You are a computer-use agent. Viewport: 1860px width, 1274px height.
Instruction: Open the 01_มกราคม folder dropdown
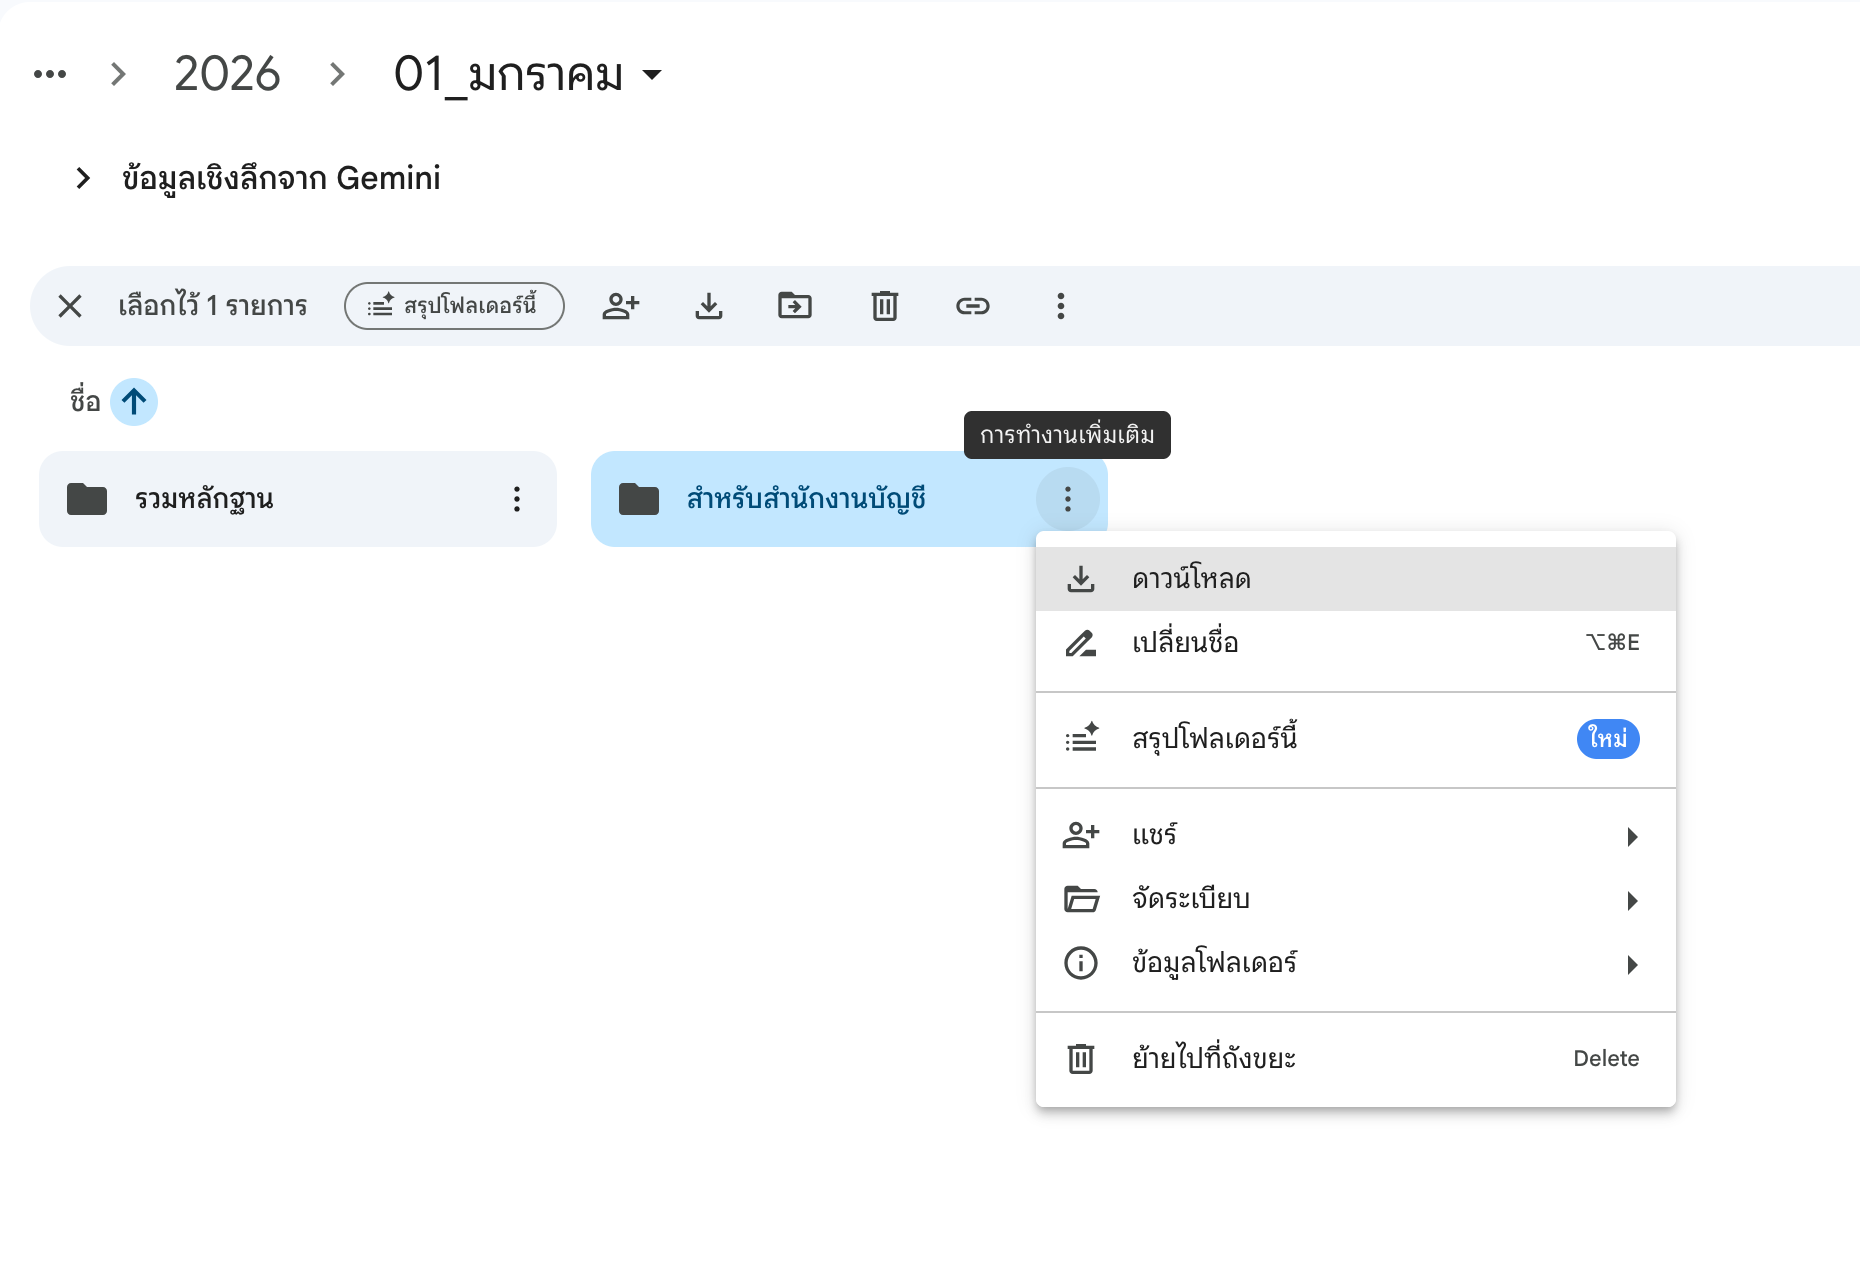point(652,75)
